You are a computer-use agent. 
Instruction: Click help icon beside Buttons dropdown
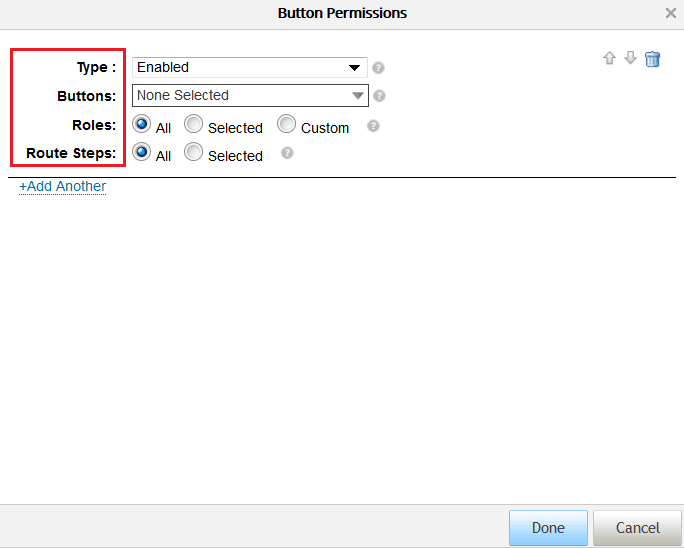coord(380,96)
